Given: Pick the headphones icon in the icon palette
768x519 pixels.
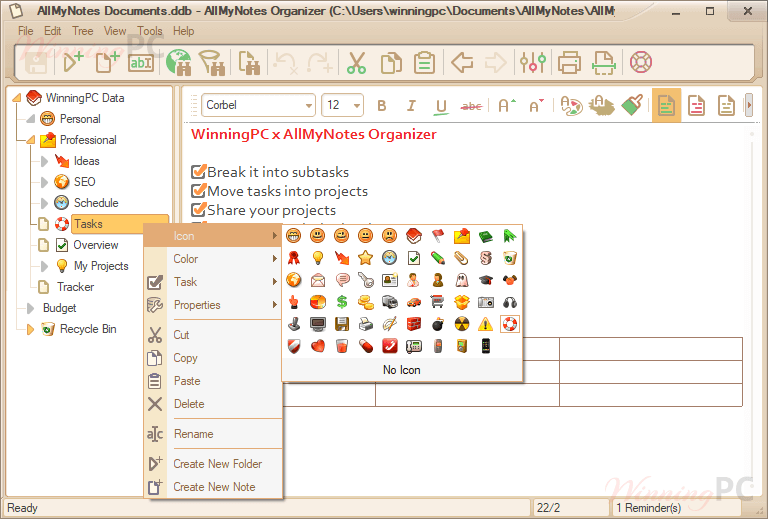Looking at the screenshot, I should pyautogui.click(x=509, y=302).
